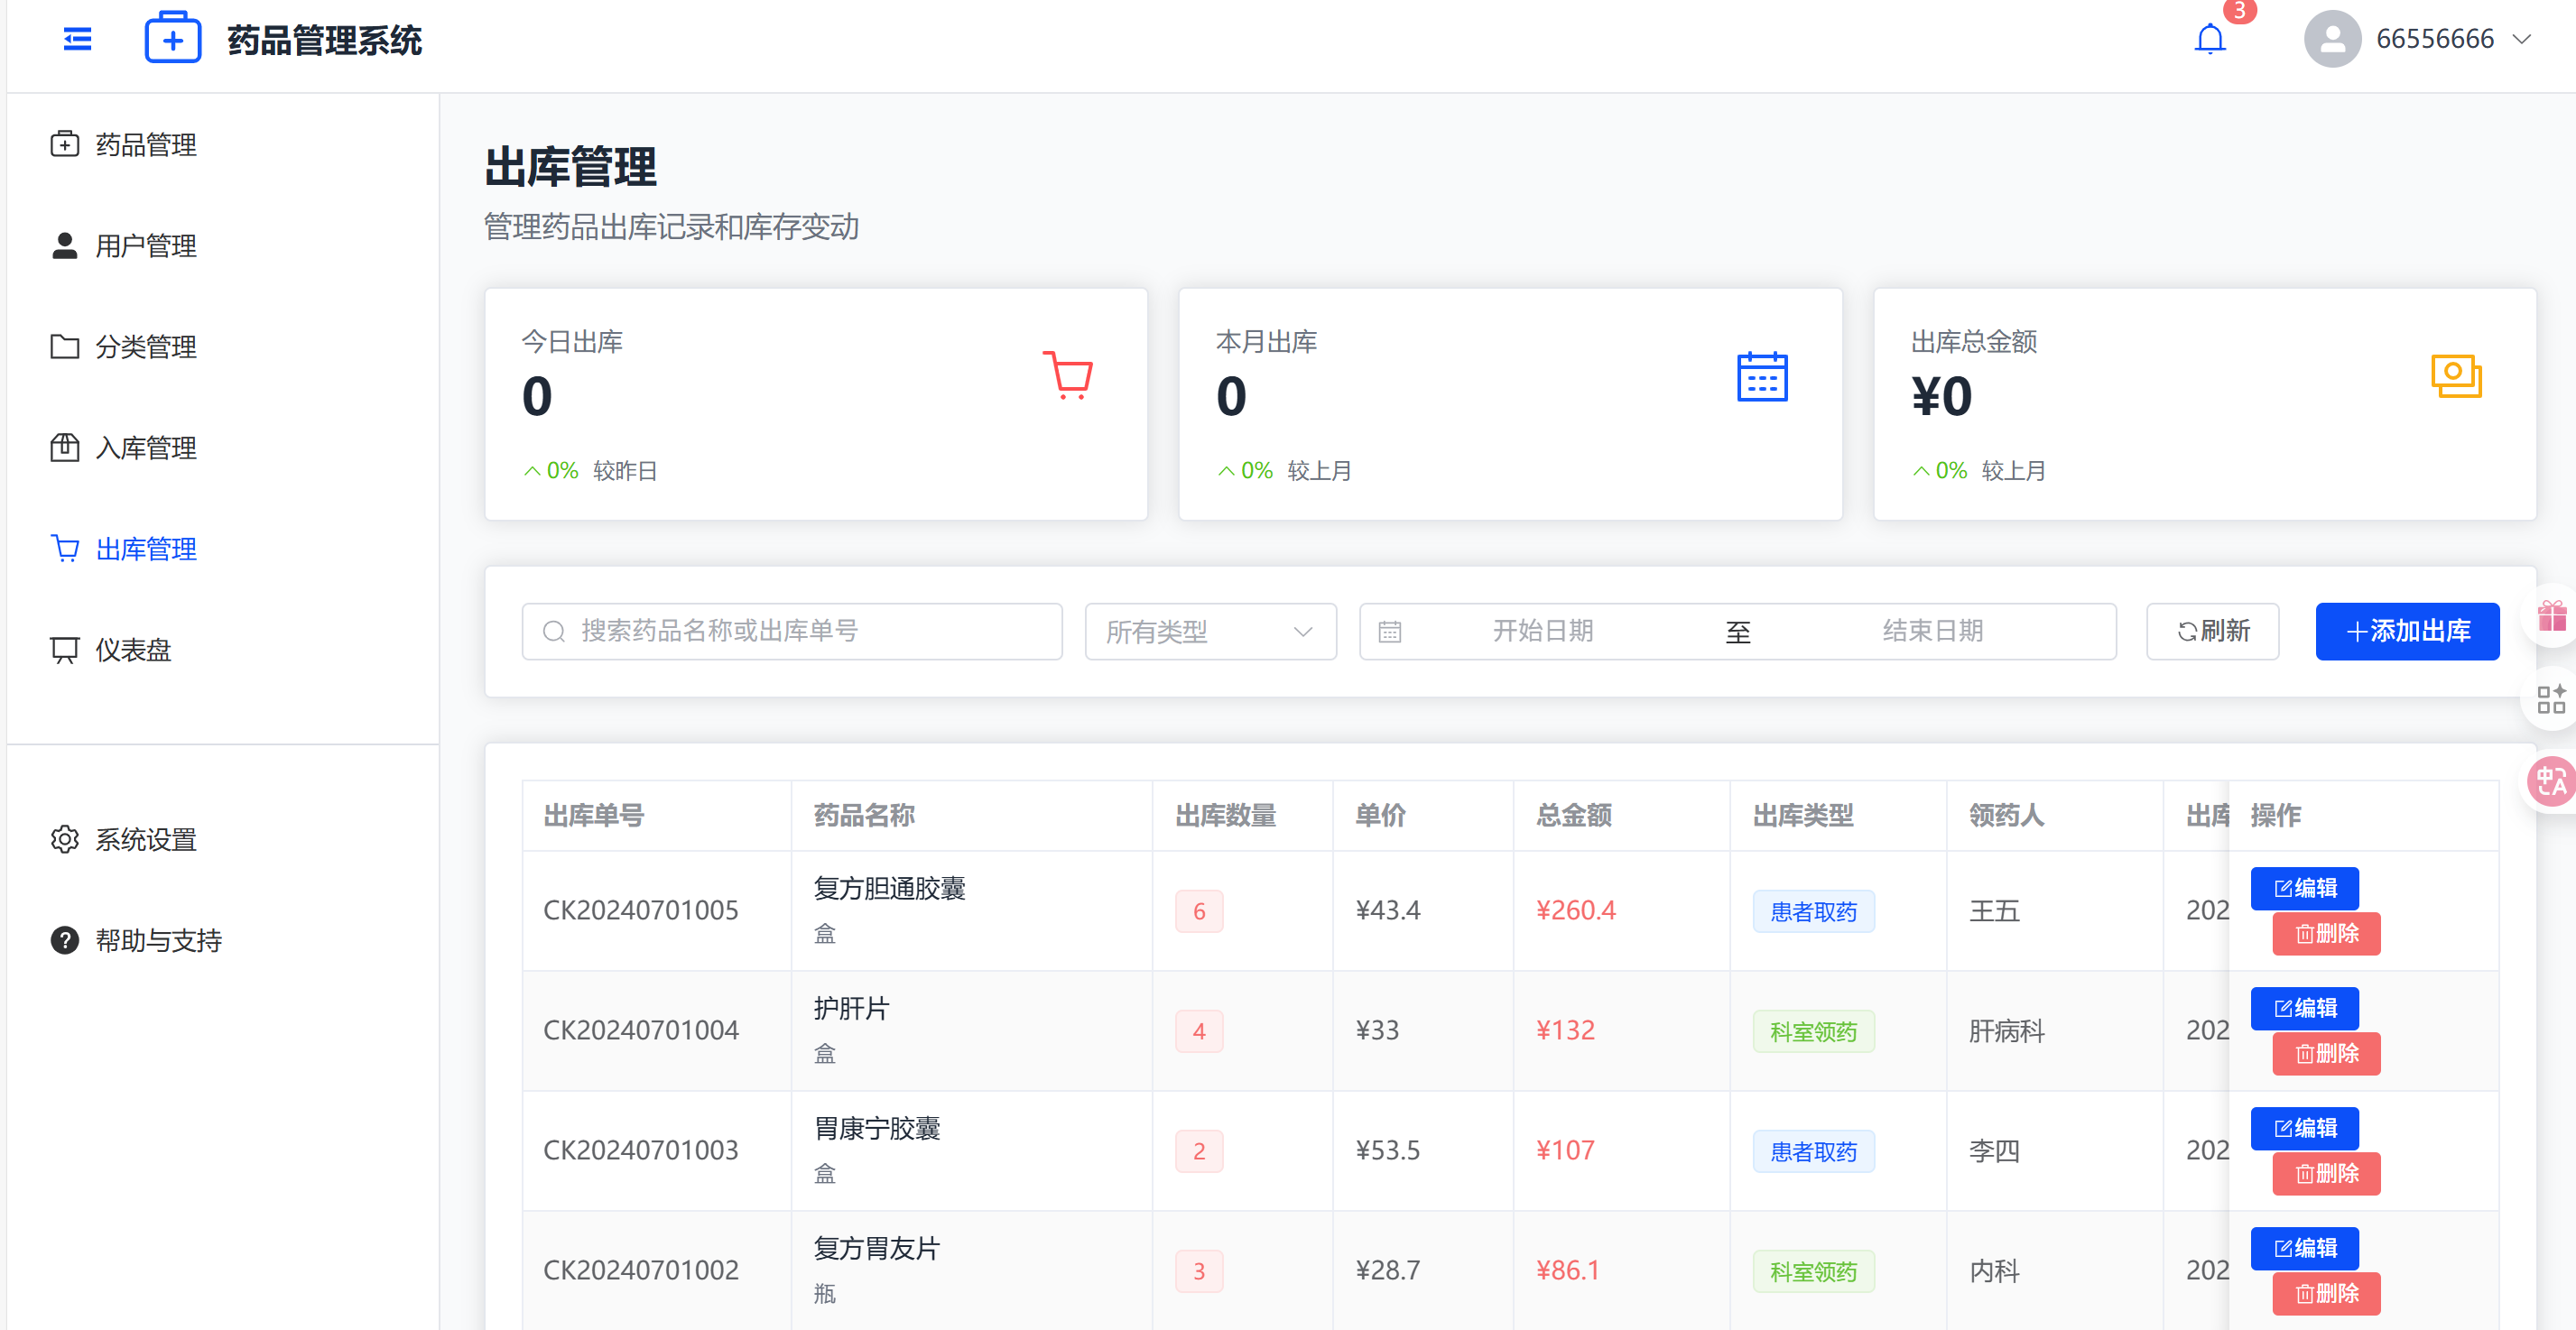The width and height of the screenshot is (2576, 1330).
Task: Expand the 所有类型 dropdown
Action: [1210, 631]
